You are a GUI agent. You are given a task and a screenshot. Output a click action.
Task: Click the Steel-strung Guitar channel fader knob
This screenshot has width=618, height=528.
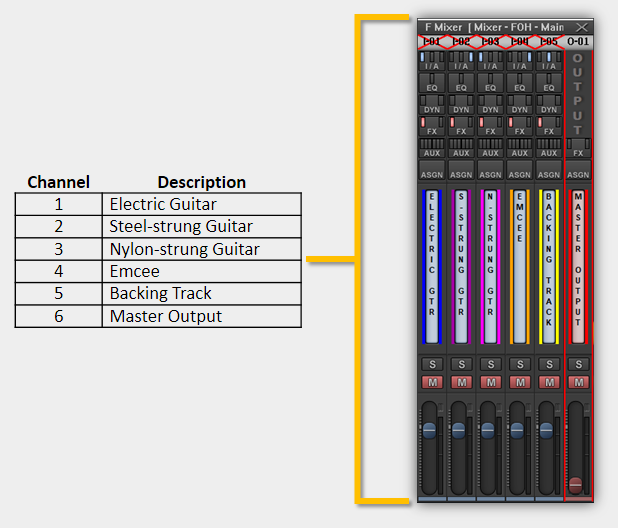click(459, 430)
